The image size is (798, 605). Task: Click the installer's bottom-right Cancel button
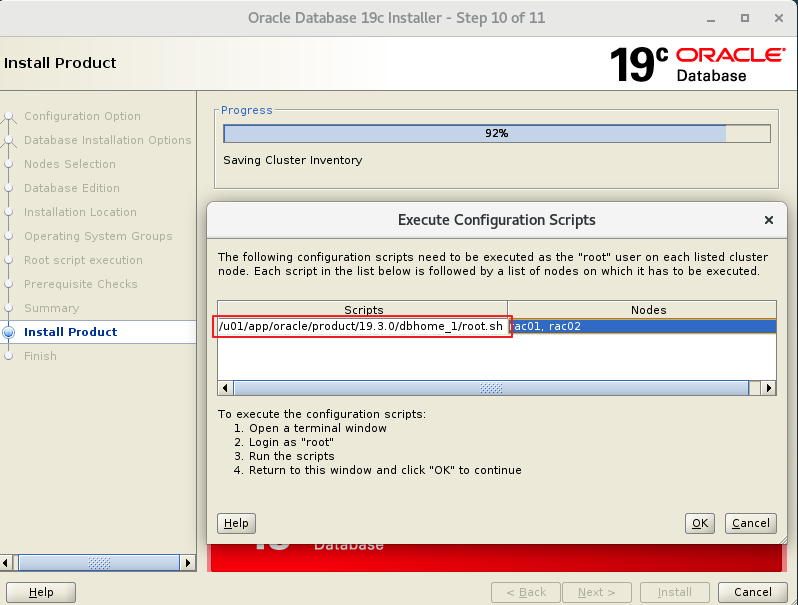coord(753,592)
